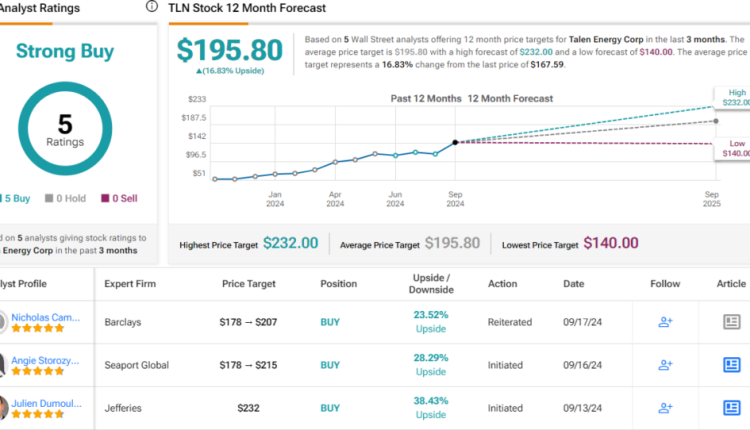Open the Jefferies rating article icon
Viewport: 750px width, 430px height.
coord(733,407)
